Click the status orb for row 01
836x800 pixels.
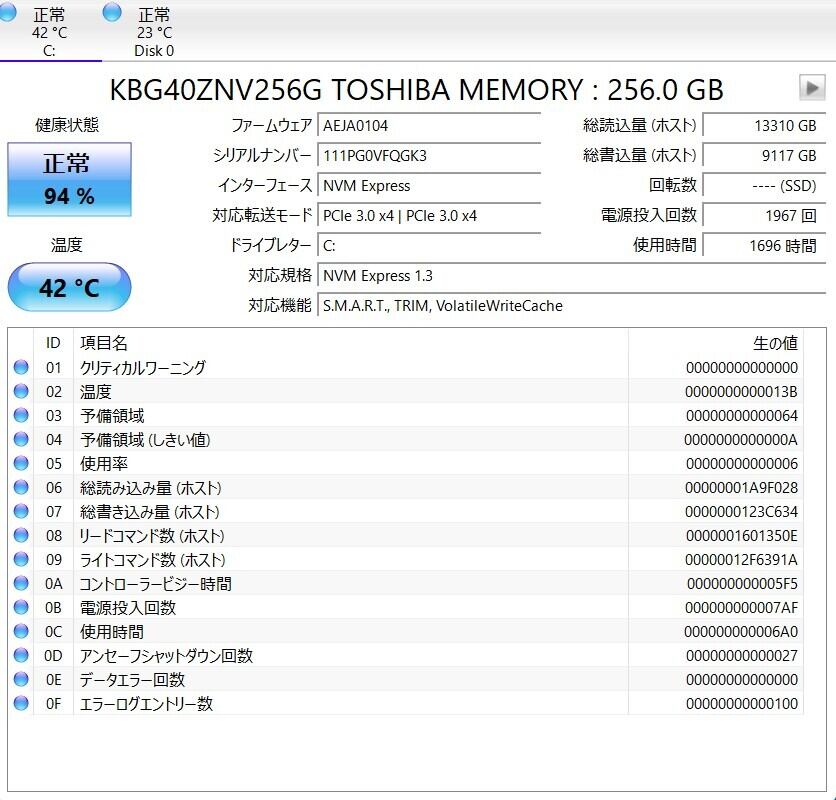click(x=21, y=367)
